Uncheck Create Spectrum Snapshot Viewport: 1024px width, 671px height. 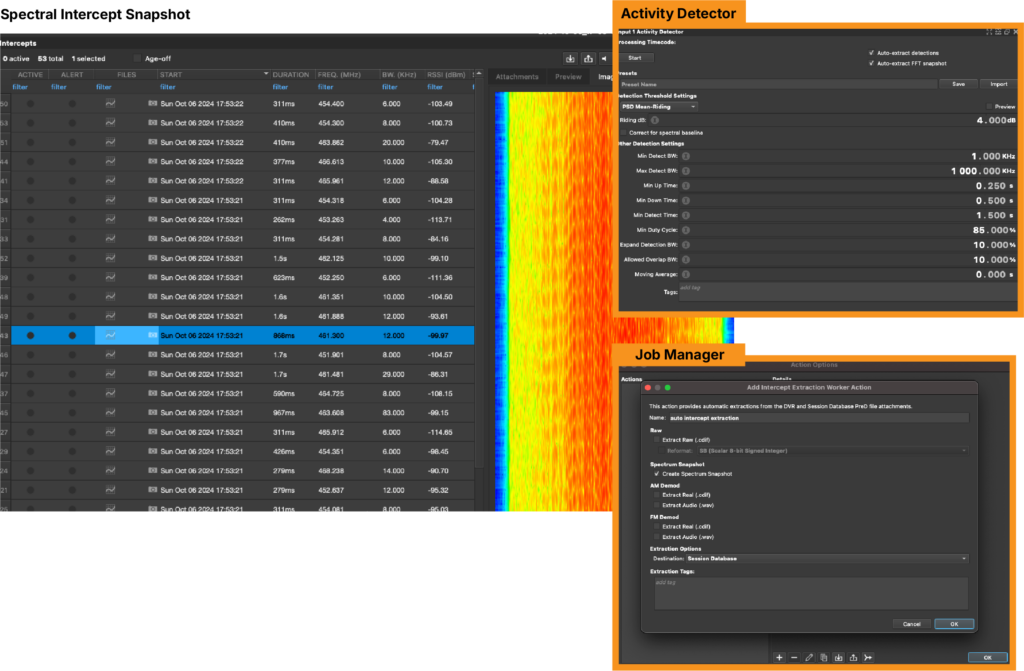click(656, 474)
